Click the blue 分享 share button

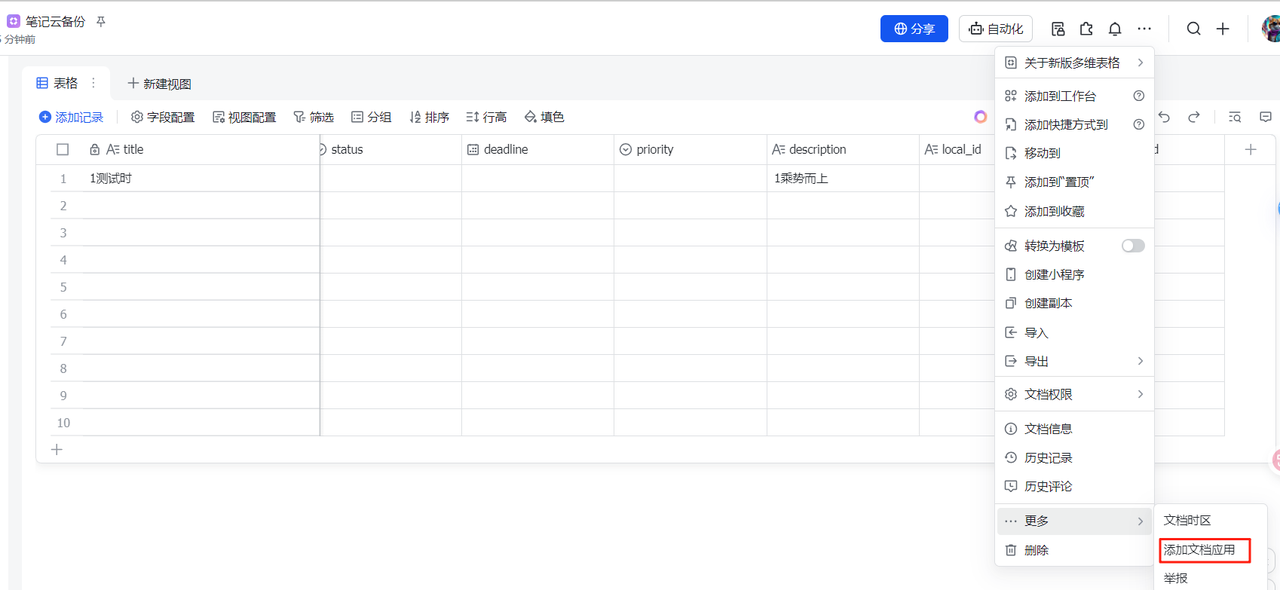914,29
